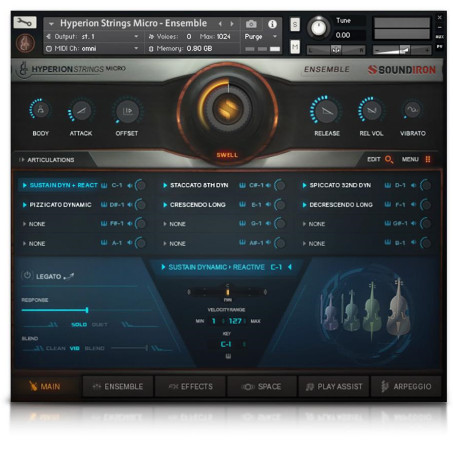The image size is (453, 461).
Task: Open the Purge dropdown
Action: (x=261, y=36)
